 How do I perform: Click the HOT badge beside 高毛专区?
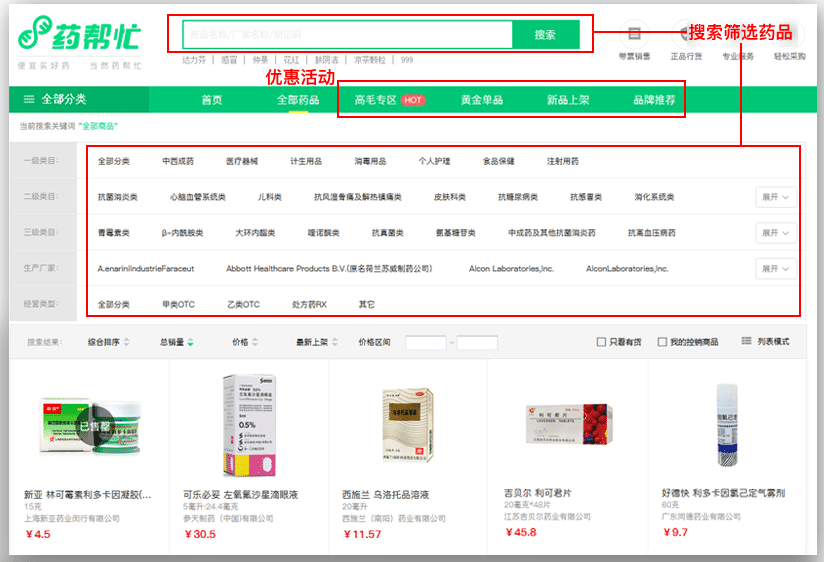click(x=413, y=100)
